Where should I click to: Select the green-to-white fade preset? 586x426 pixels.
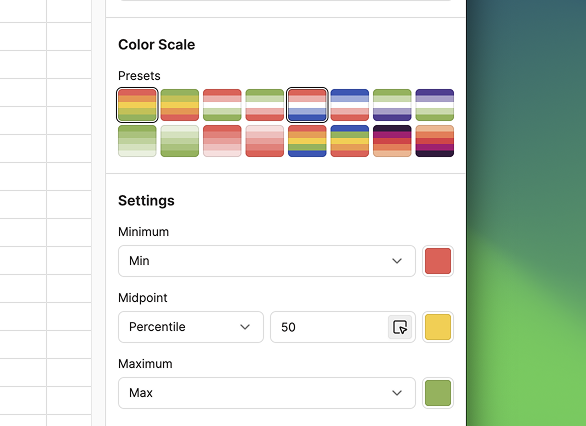(x=137, y=141)
